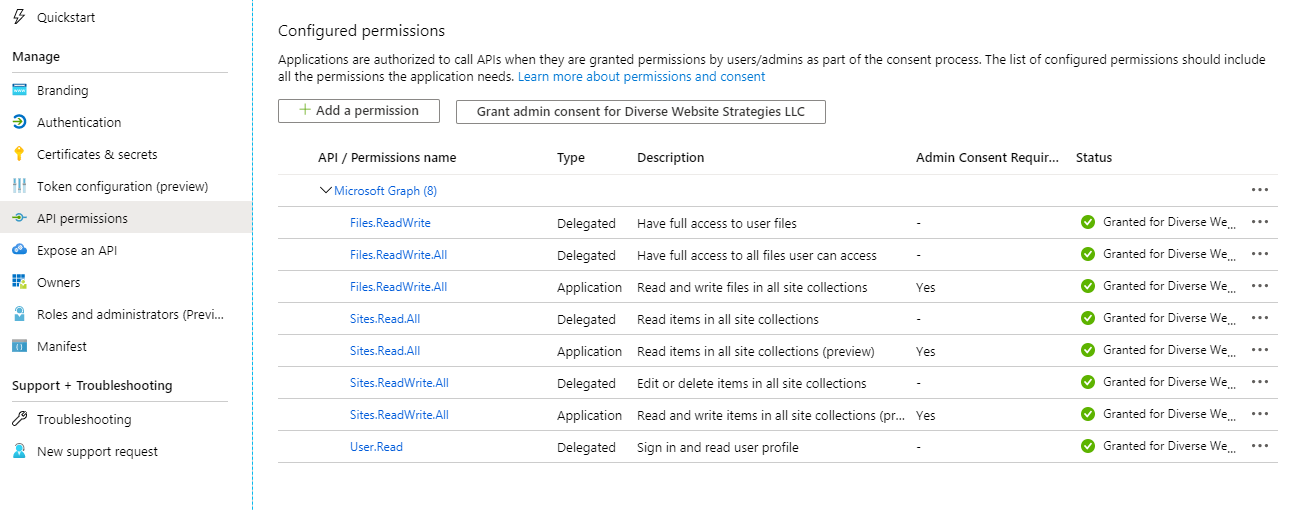This screenshot has width=1303, height=510.
Task: Open the Delegated Sites.ReadWrite.All permission
Action: (x=399, y=383)
